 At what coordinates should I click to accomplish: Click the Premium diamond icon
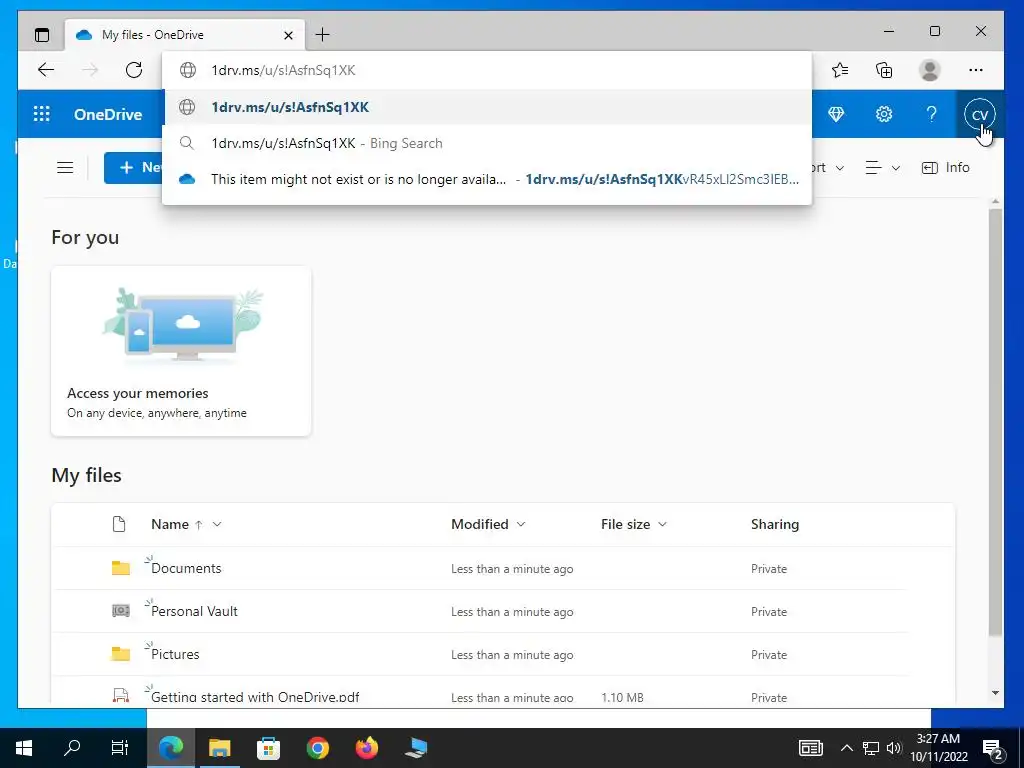pos(836,114)
